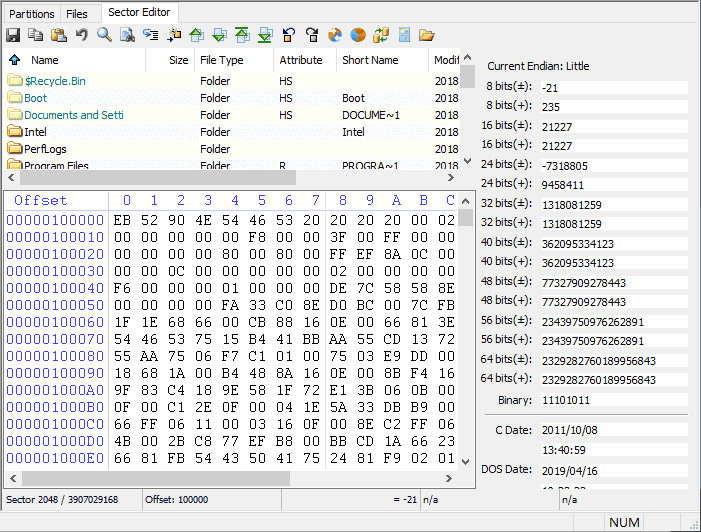Click the Save floppy disk icon
701x532 pixels.
click(13, 35)
